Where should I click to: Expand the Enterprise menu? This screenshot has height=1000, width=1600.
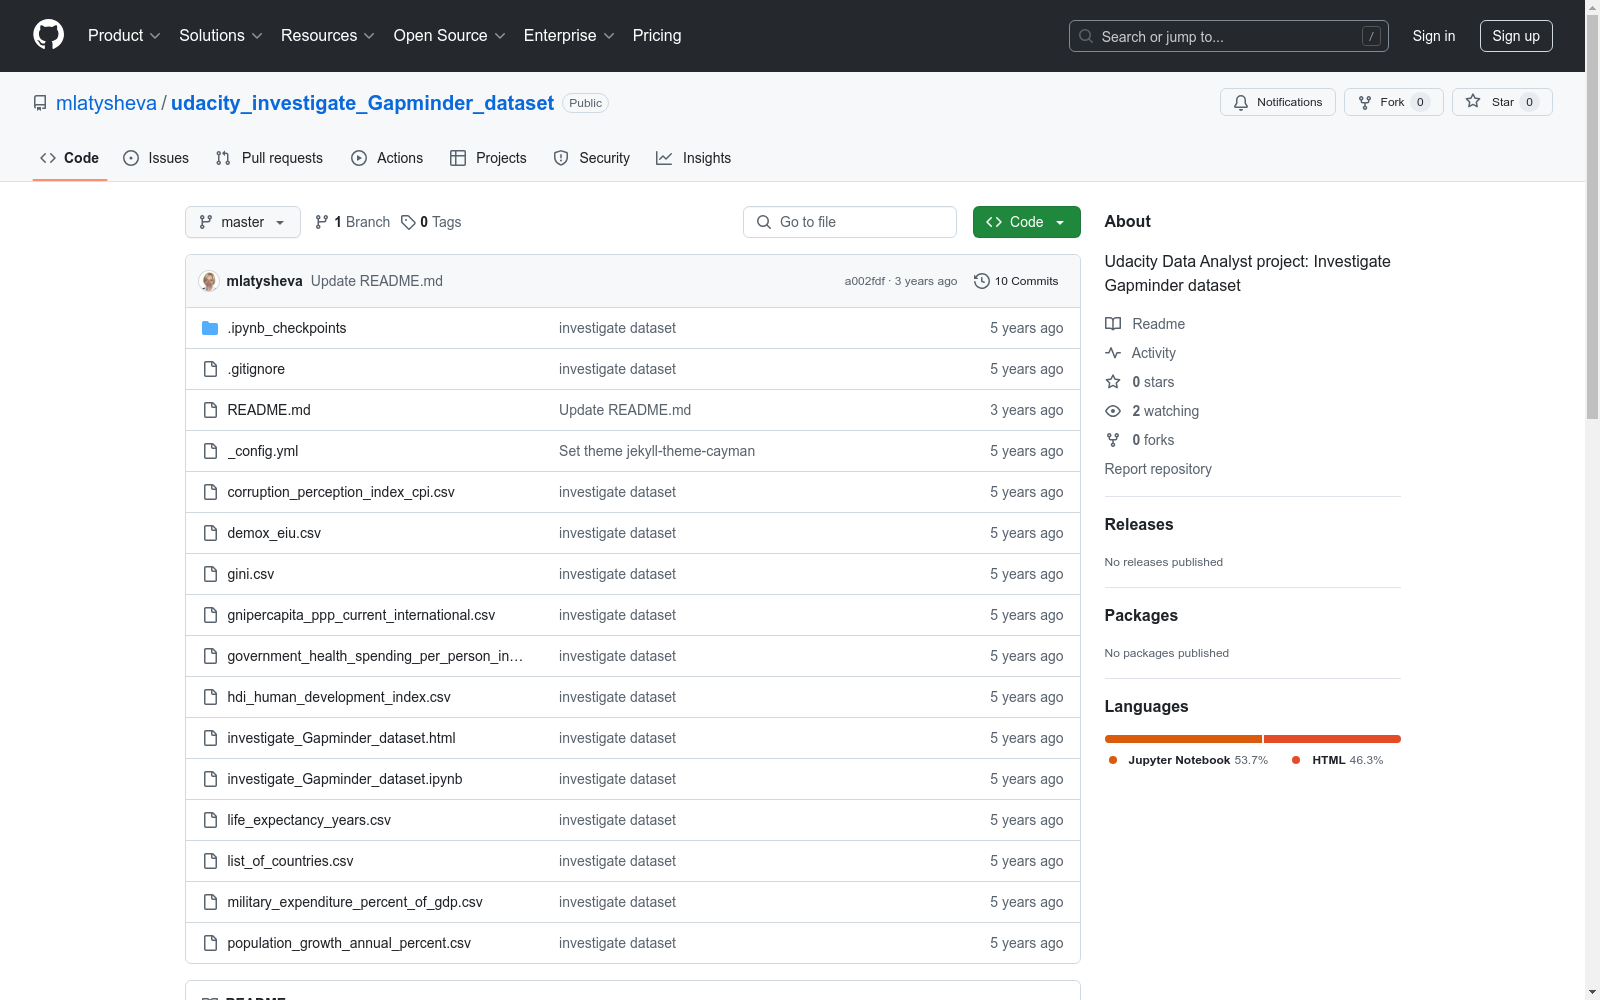pos(569,36)
